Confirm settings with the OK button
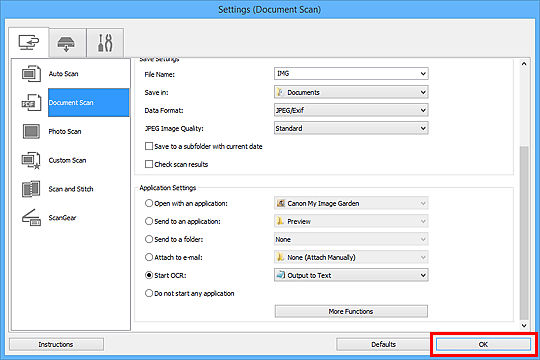Image resolution: width=540 pixels, height=360 pixels. click(x=483, y=344)
